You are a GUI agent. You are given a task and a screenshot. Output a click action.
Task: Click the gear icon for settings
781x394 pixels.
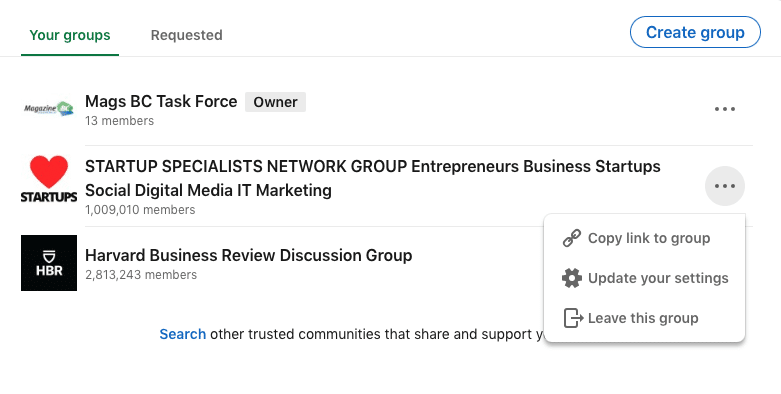[572, 278]
